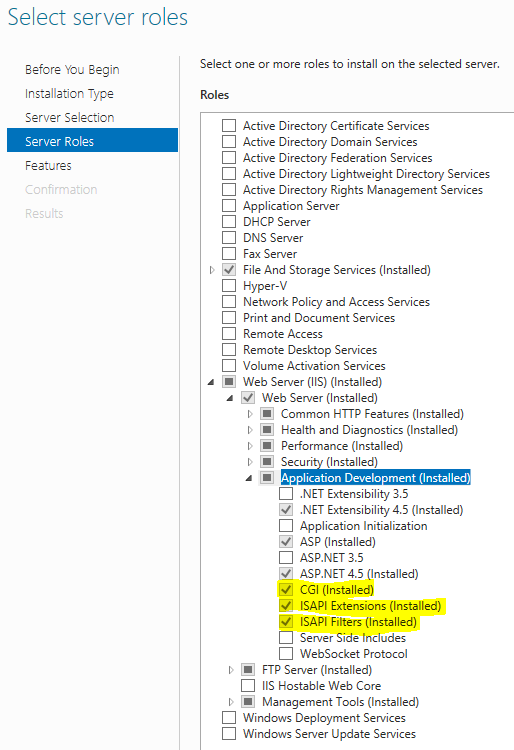Click the ASP (Installed) label
Screen dimensions: 514x750
[338, 542]
